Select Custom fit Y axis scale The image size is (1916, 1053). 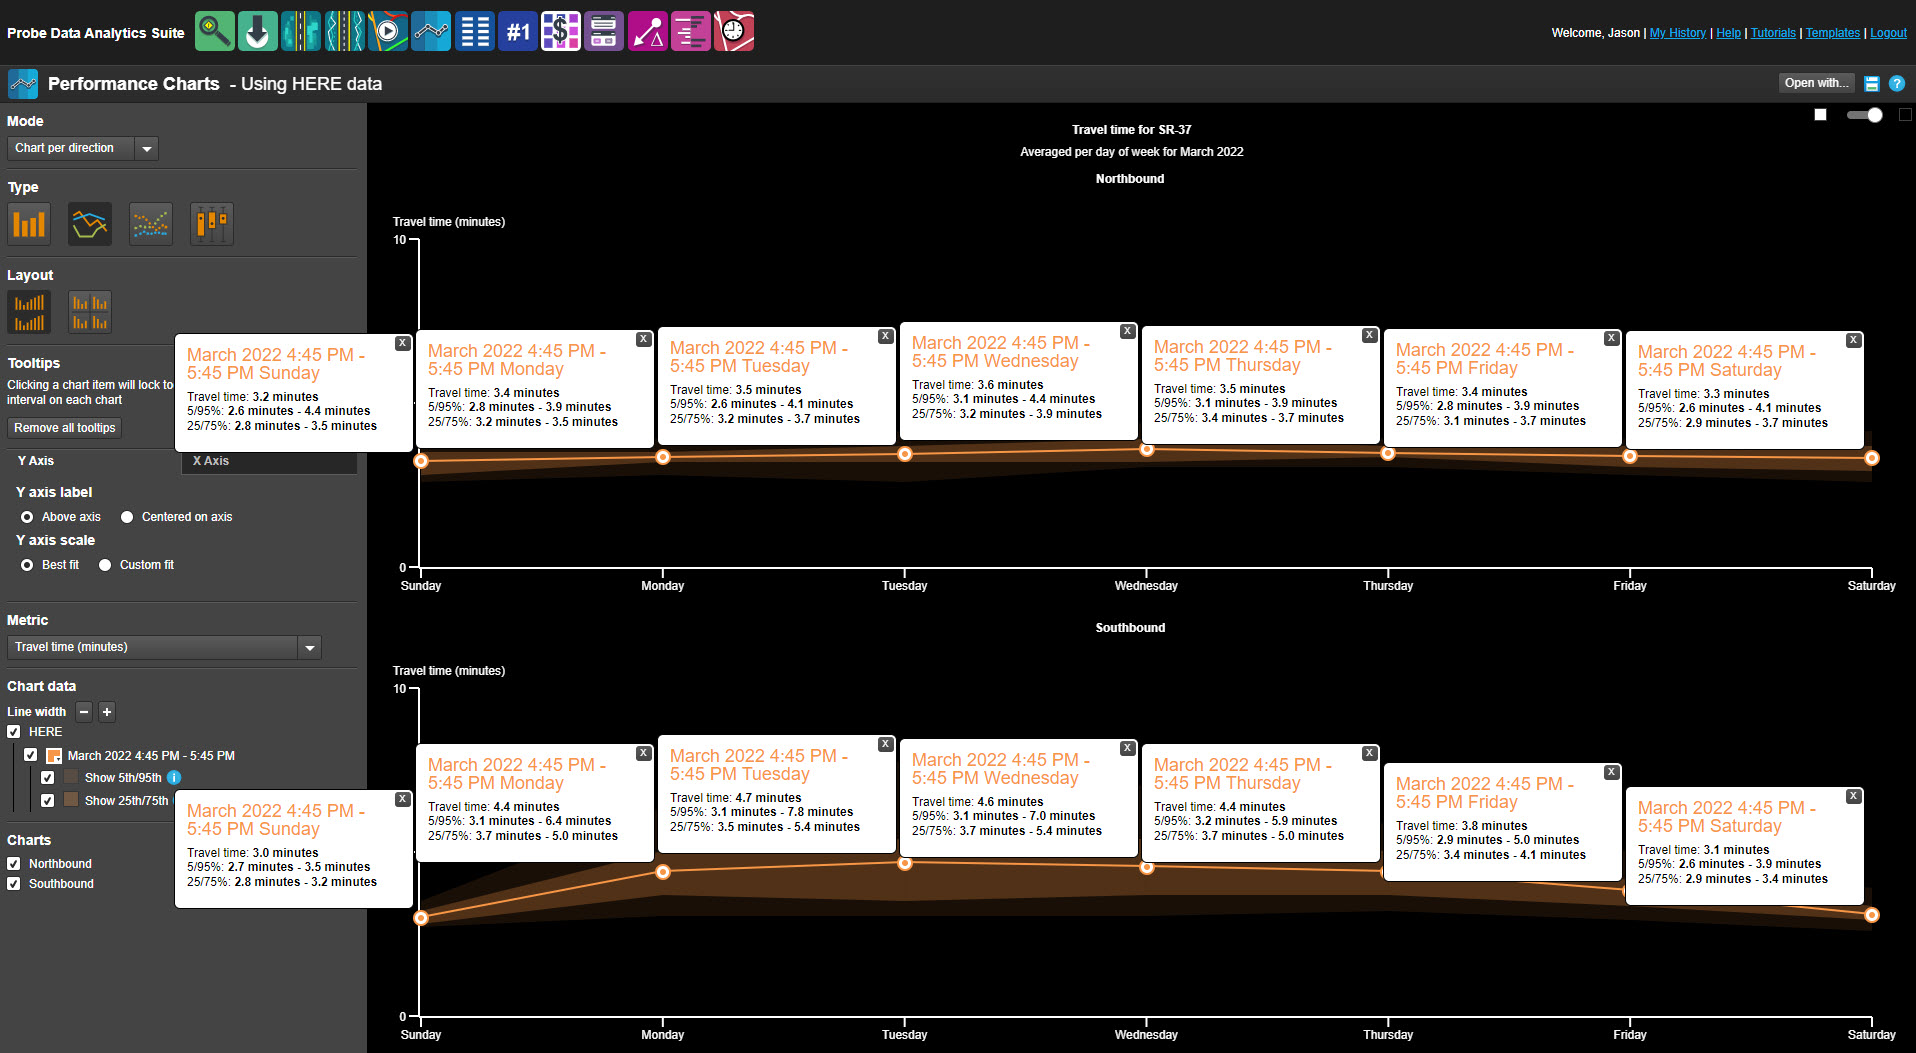click(105, 565)
